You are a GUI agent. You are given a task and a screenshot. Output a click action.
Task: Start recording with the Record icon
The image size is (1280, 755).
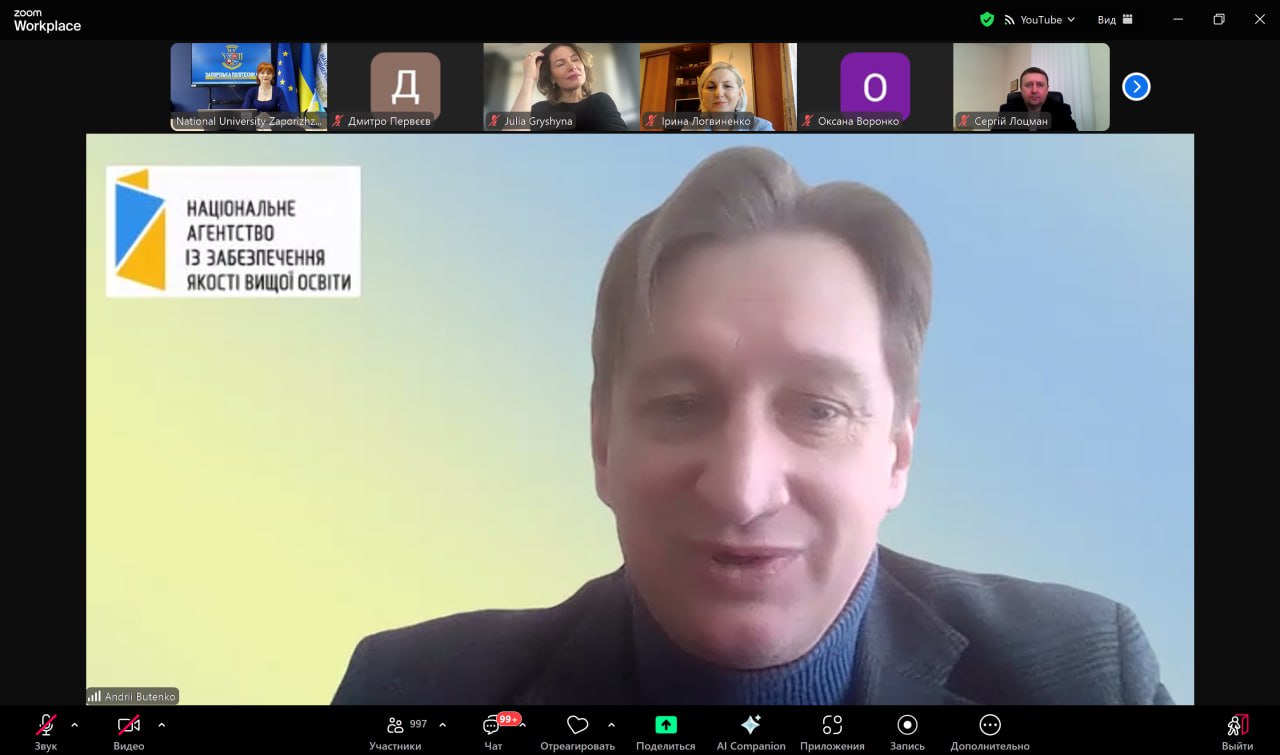click(907, 725)
